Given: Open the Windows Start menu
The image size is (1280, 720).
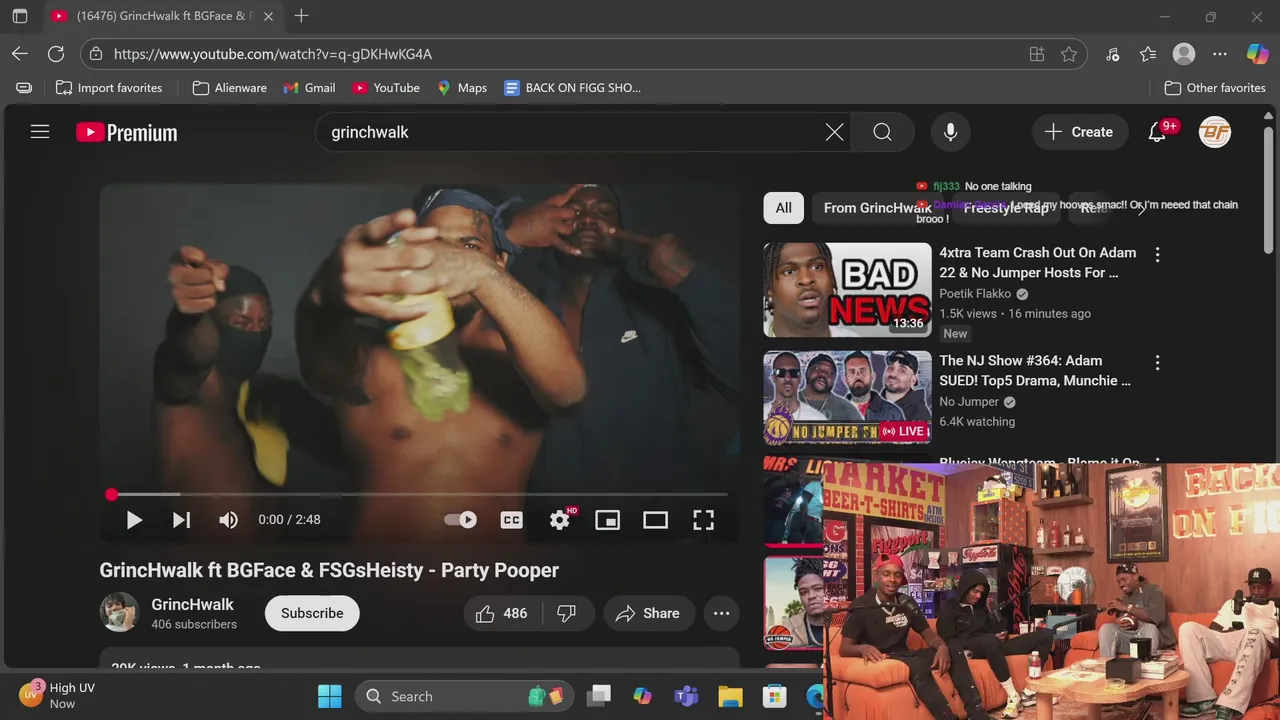Looking at the screenshot, I should [x=329, y=696].
